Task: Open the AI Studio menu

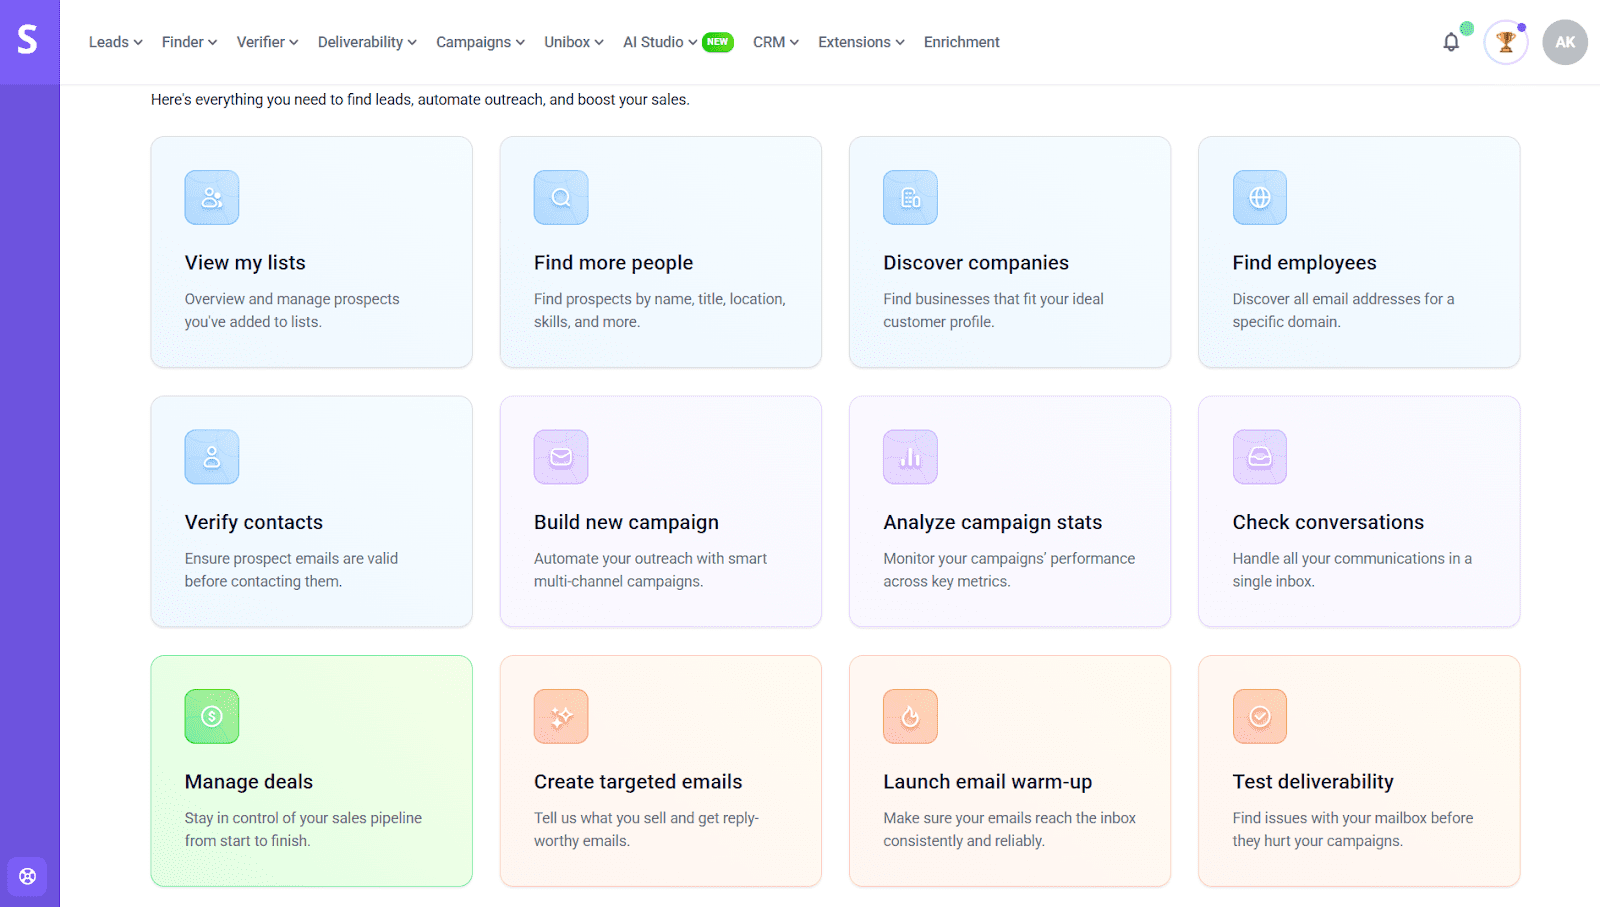Action: pyautogui.click(x=660, y=42)
